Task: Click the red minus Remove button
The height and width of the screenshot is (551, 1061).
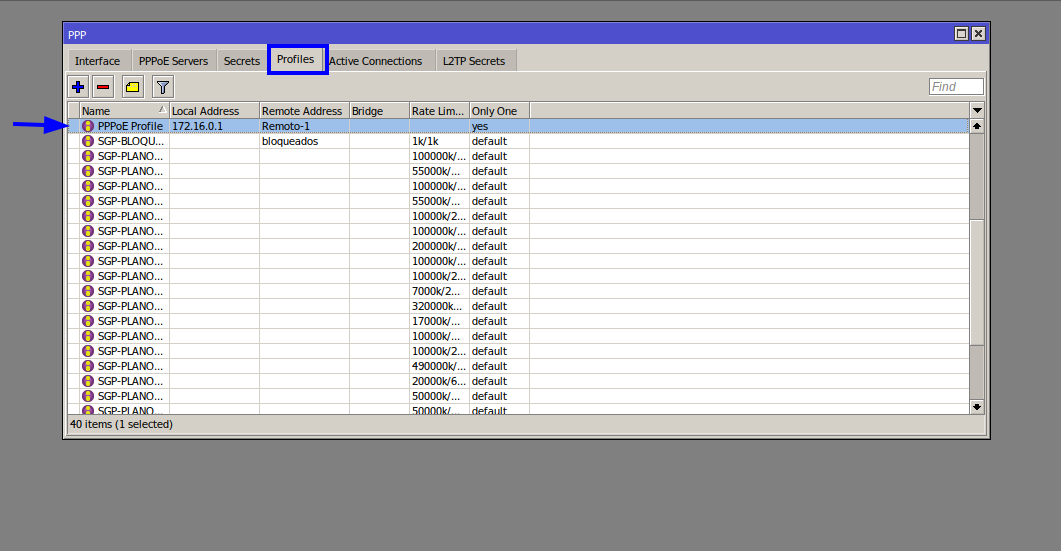Action: click(x=103, y=87)
